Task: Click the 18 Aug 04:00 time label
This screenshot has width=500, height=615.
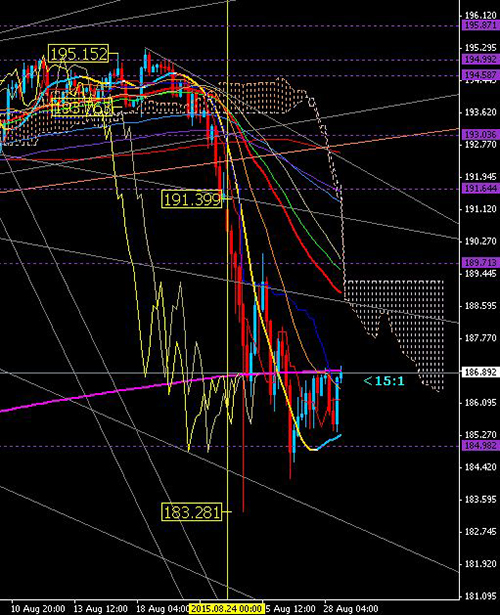Action: pyautogui.click(x=163, y=609)
